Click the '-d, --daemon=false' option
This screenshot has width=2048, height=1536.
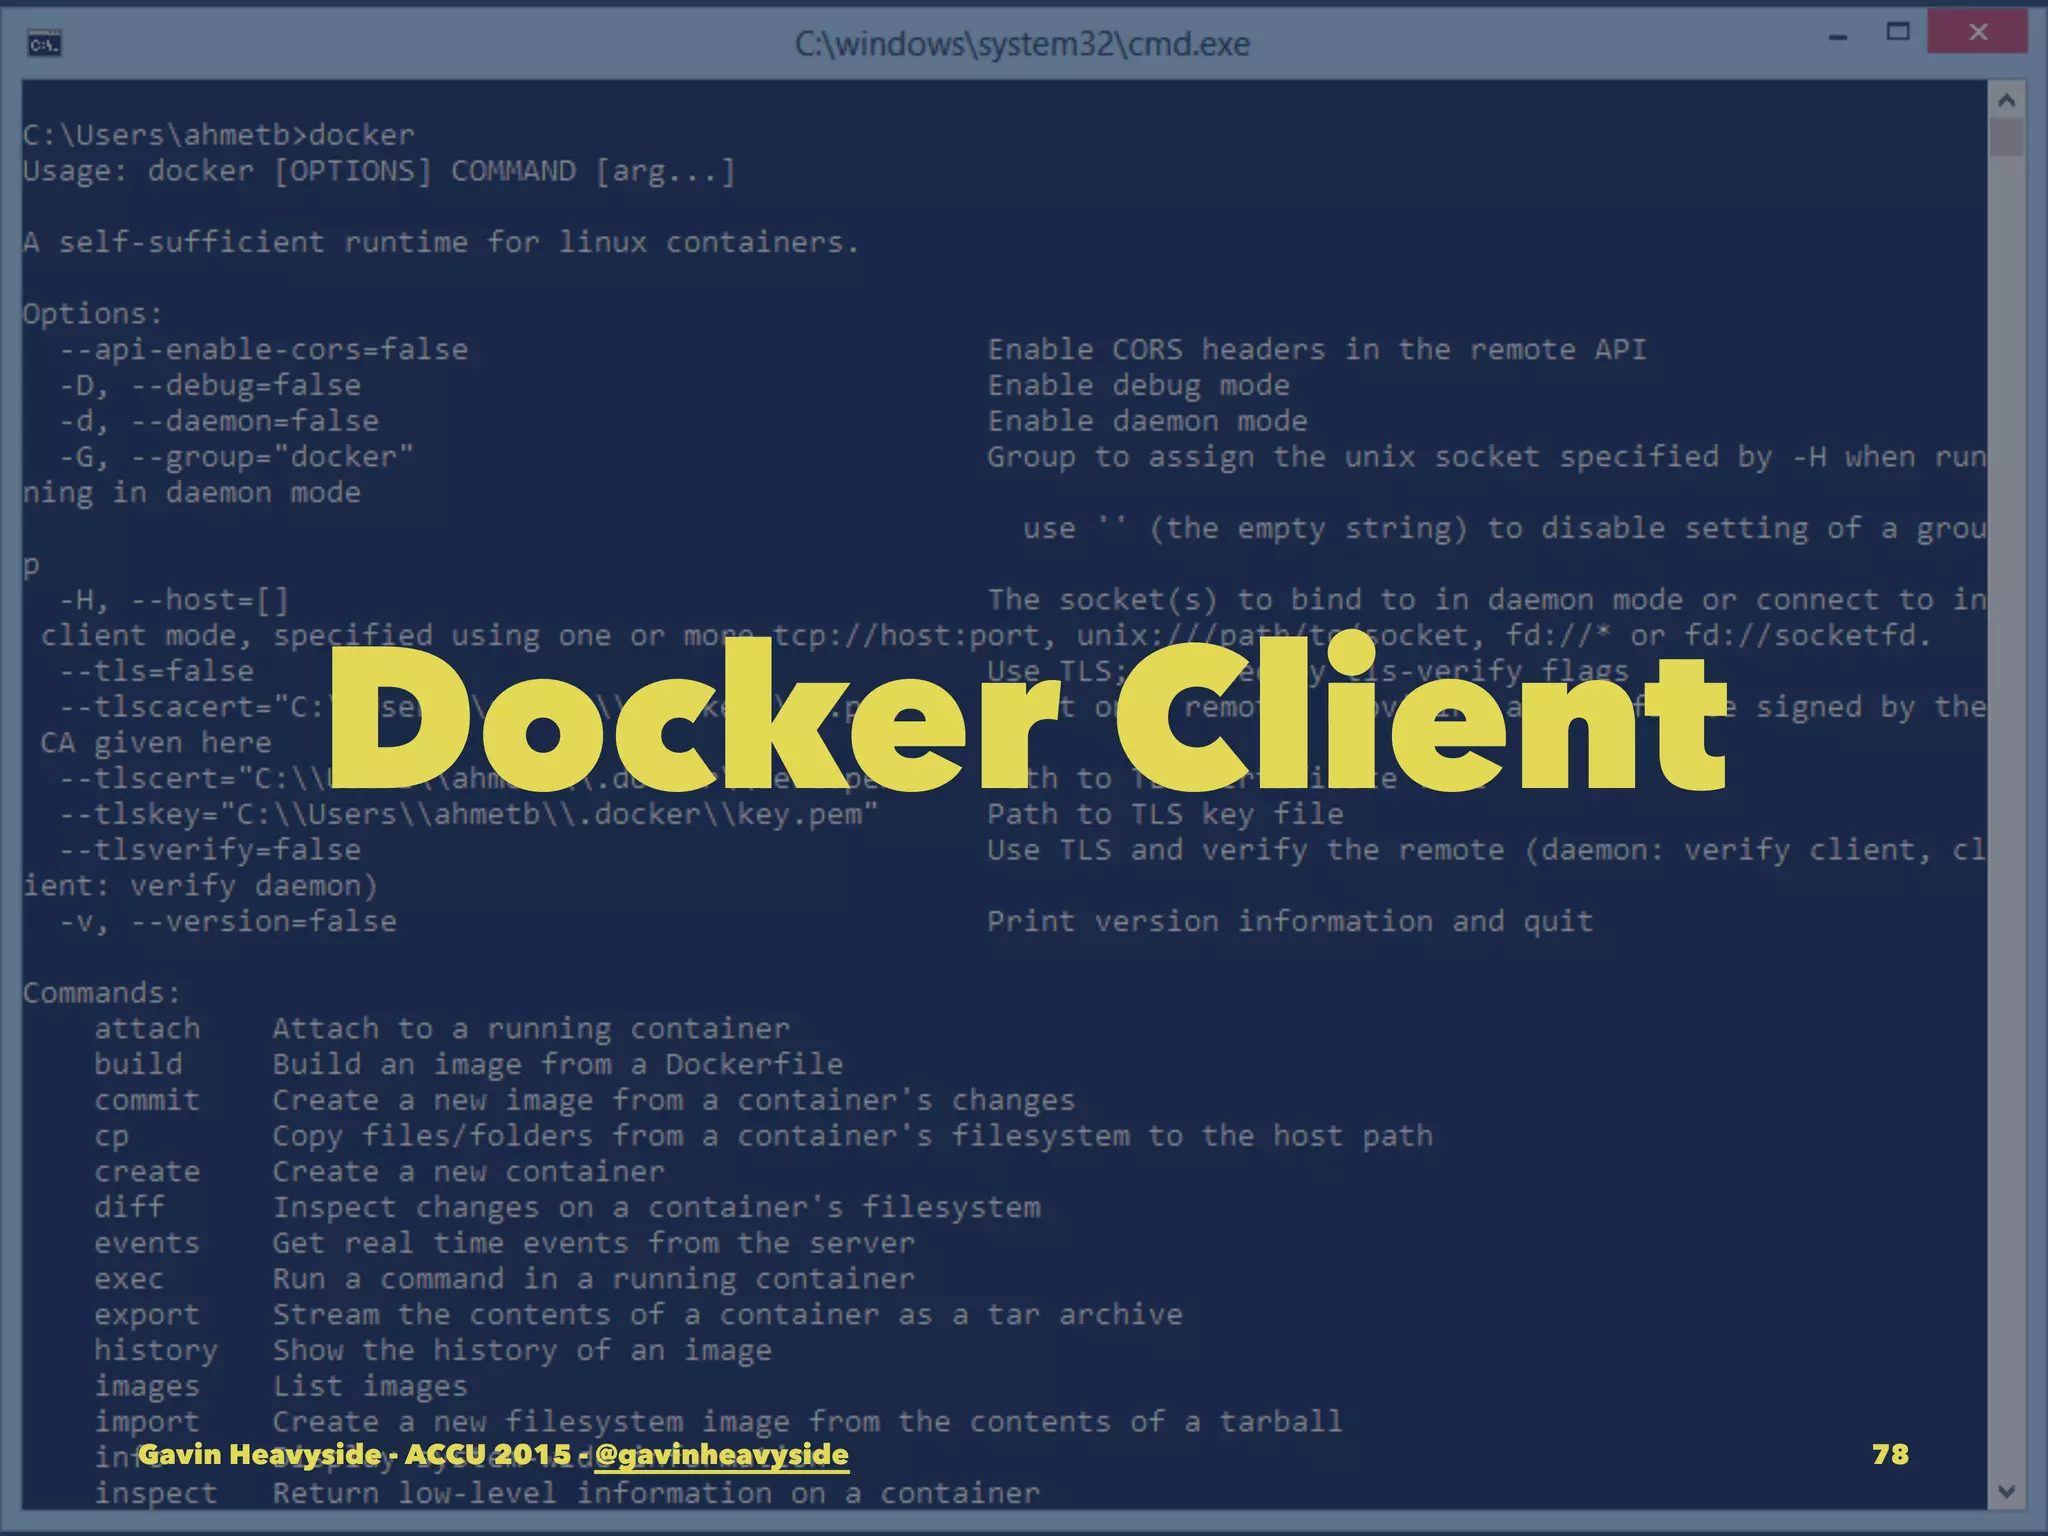tap(219, 421)
